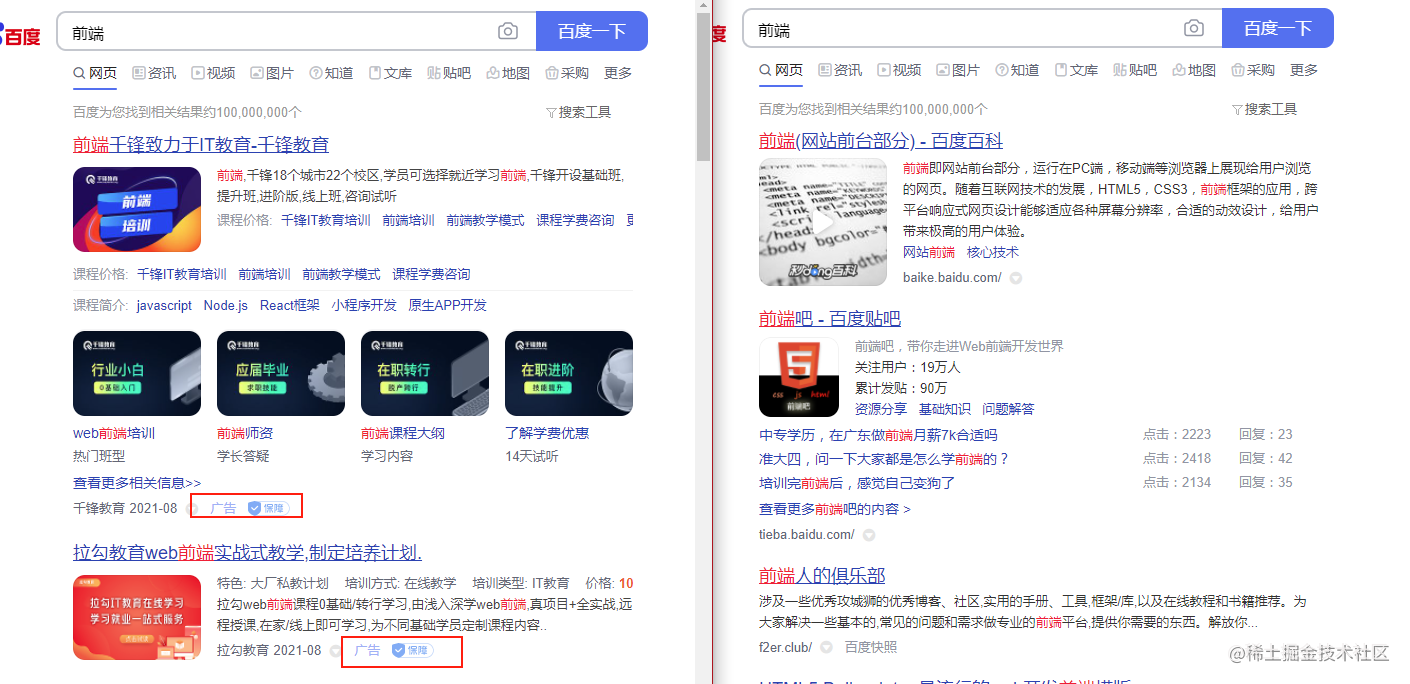1410x684 pixels.
Task: Click the camera image-search icon in left page
Action: click(508, 32)
